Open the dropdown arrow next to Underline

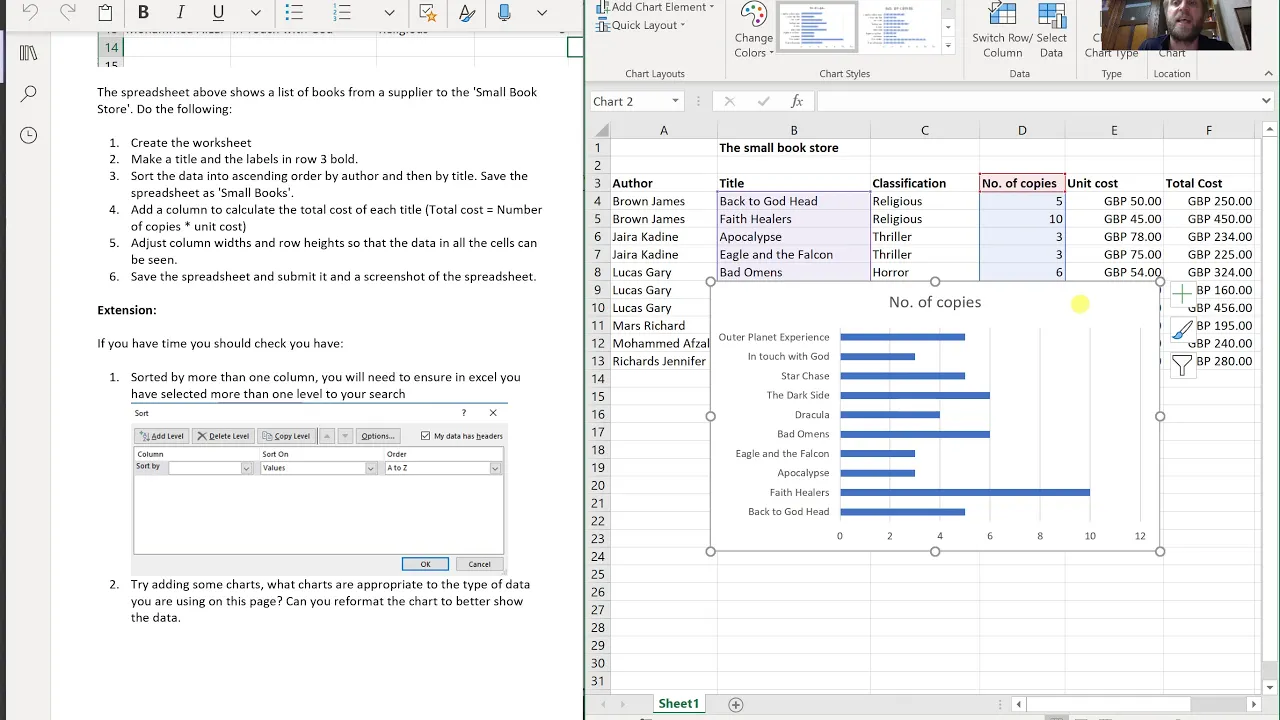click(255, 13)
